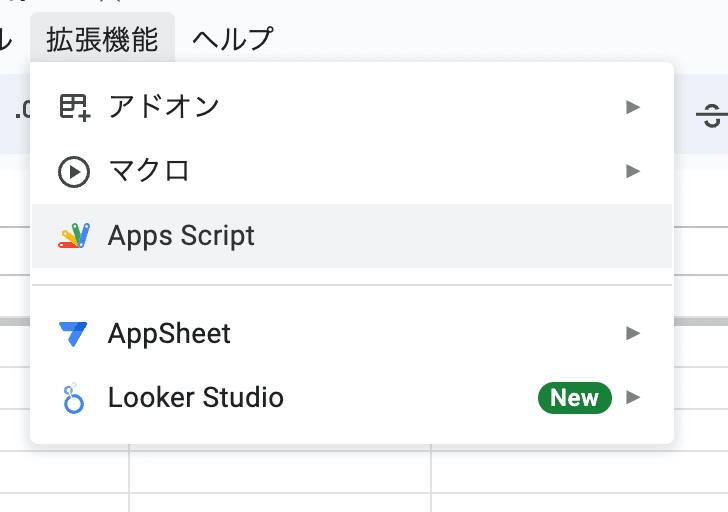This screenshot has width=728, height=512.
Task: Click the blue AppSheet logo icon
Action: 73,334
